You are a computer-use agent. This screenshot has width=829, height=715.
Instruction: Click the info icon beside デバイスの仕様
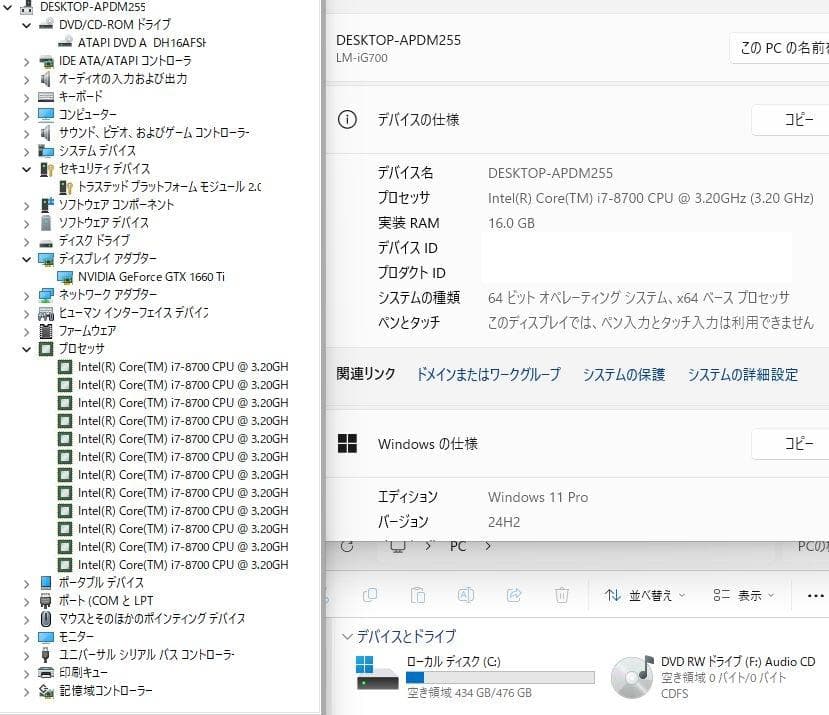(347, 119)
